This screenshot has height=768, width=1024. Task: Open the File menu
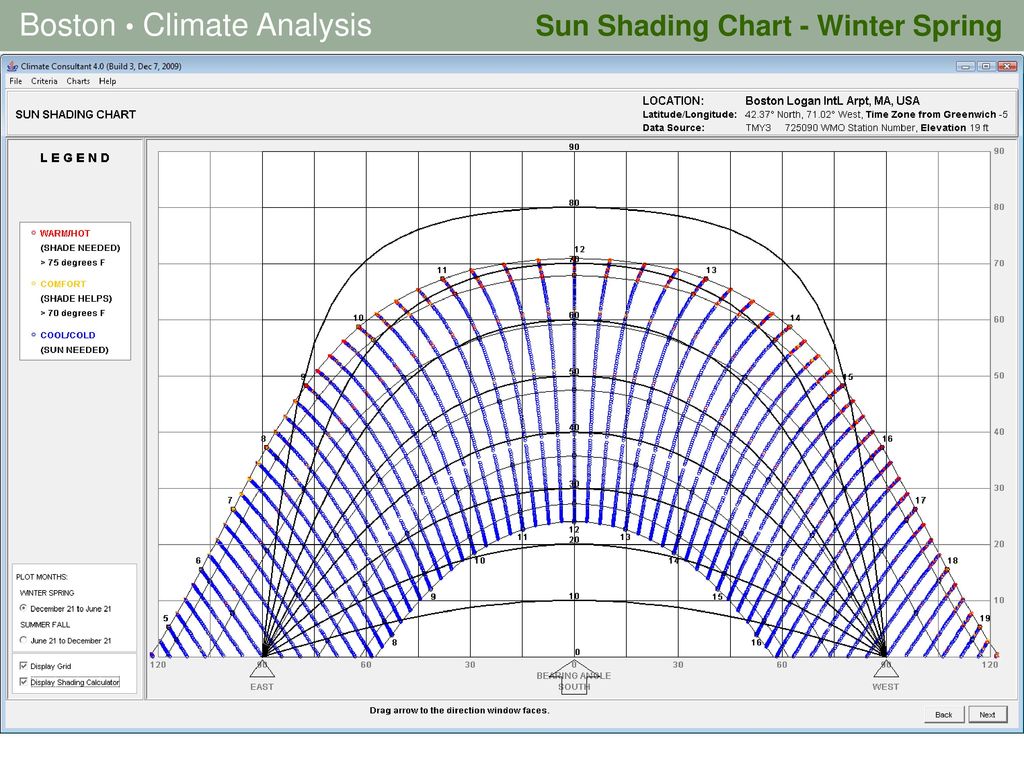[16, 81]
